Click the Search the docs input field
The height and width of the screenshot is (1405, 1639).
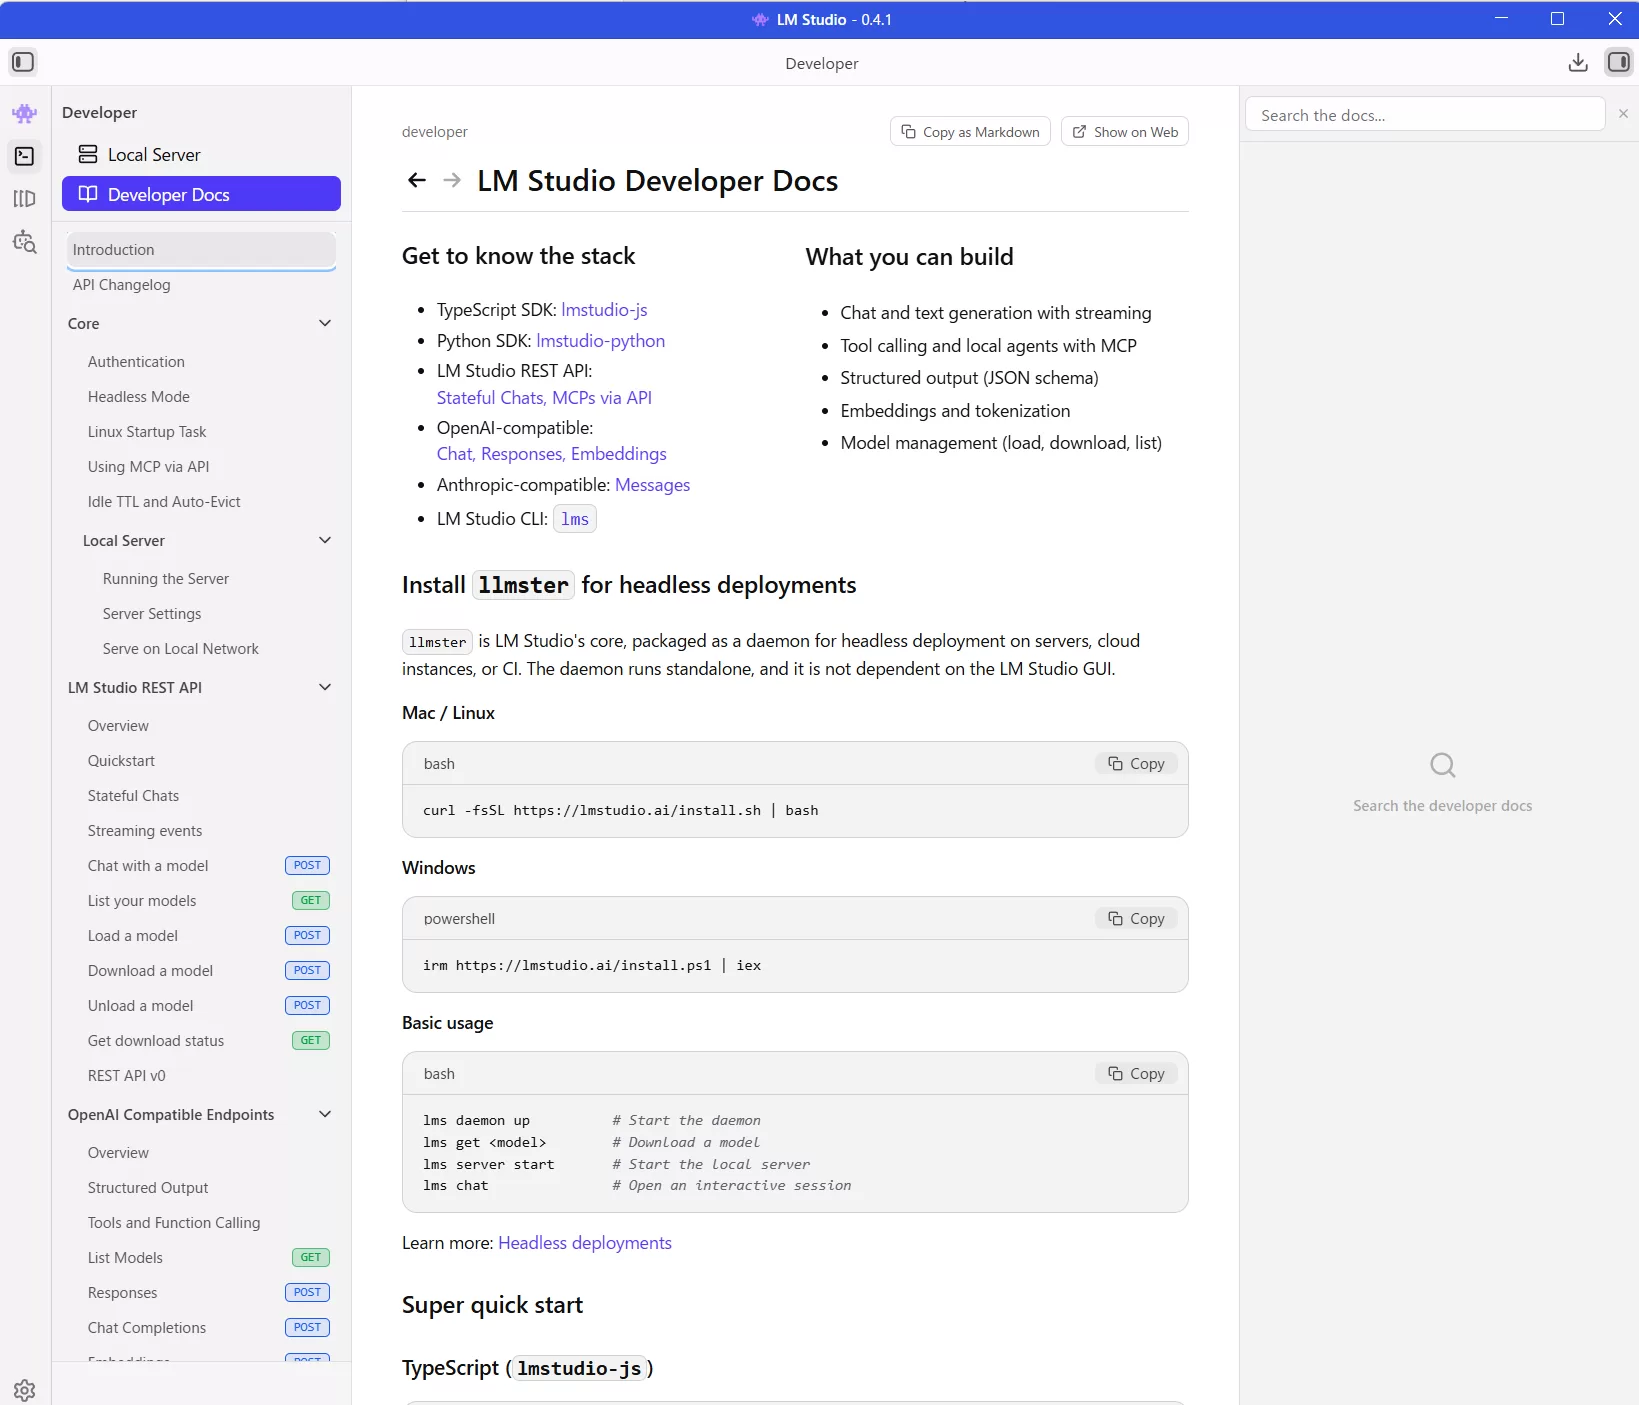click(x=1424, y=115)
